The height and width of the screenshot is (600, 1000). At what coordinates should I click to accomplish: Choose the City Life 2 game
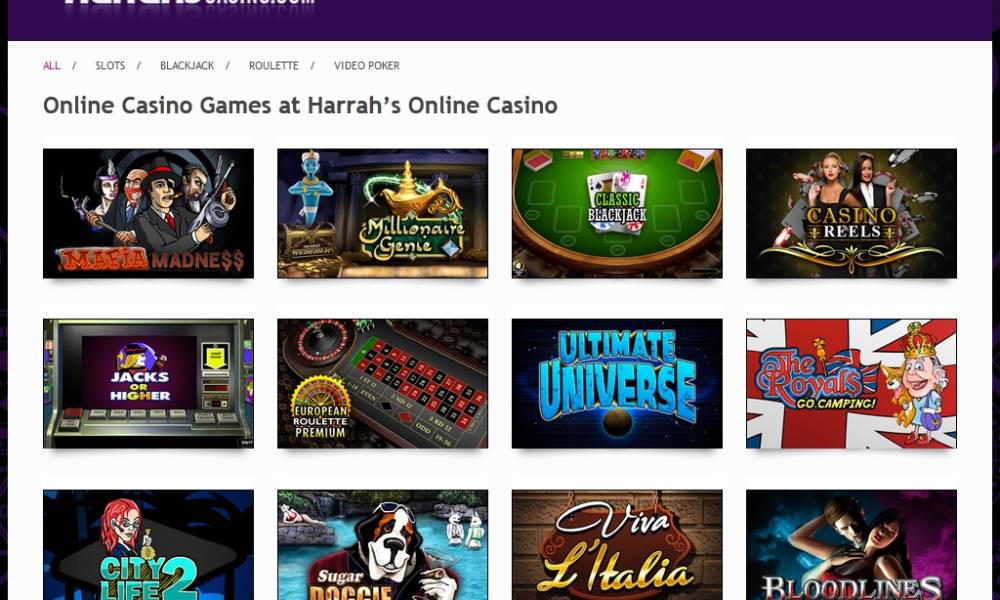click(149, 545)
